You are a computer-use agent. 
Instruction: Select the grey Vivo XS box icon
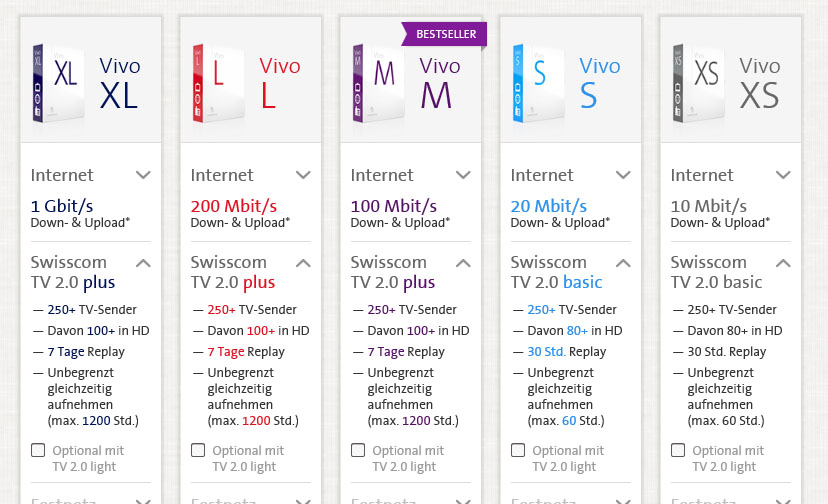click(x=698, y=83)
